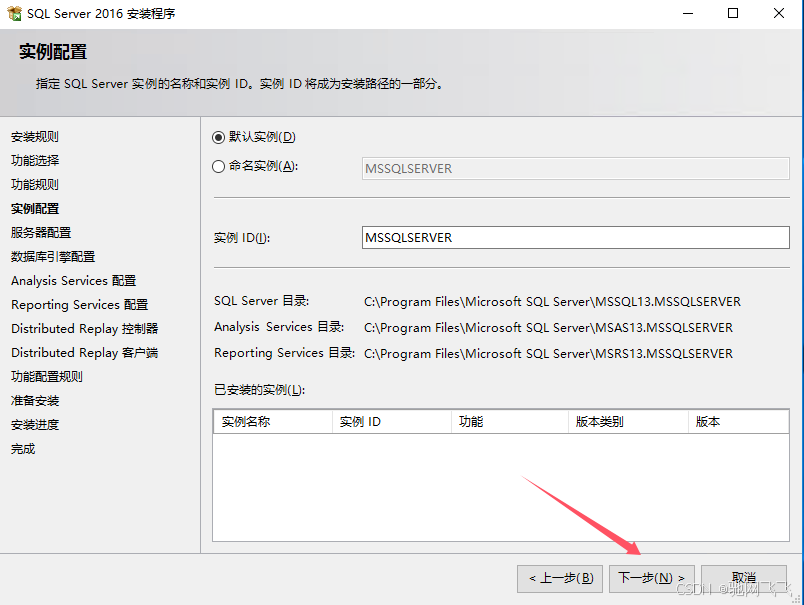The width and height of the screenshot is (804, 605).
Task: Click the 版本类别 column header
Action: [x=628, y=422]
